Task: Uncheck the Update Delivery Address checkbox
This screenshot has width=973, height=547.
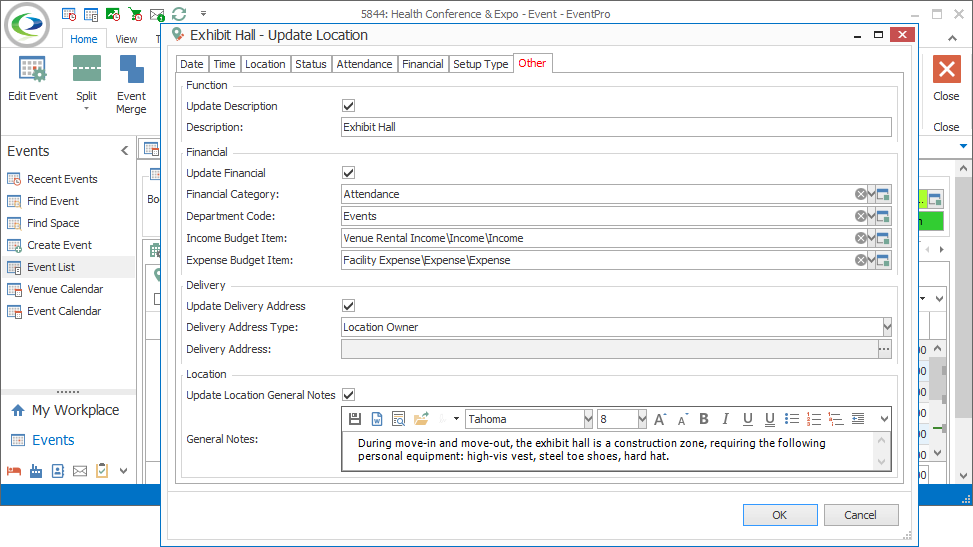Action: (349, 306)
